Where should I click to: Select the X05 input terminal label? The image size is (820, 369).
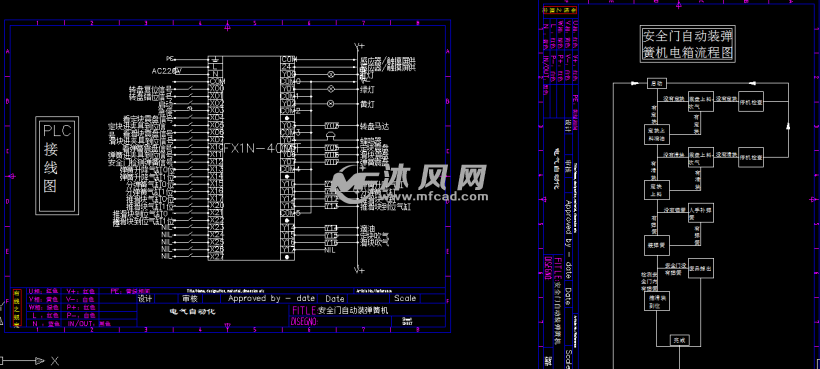[x=217, y=125]
